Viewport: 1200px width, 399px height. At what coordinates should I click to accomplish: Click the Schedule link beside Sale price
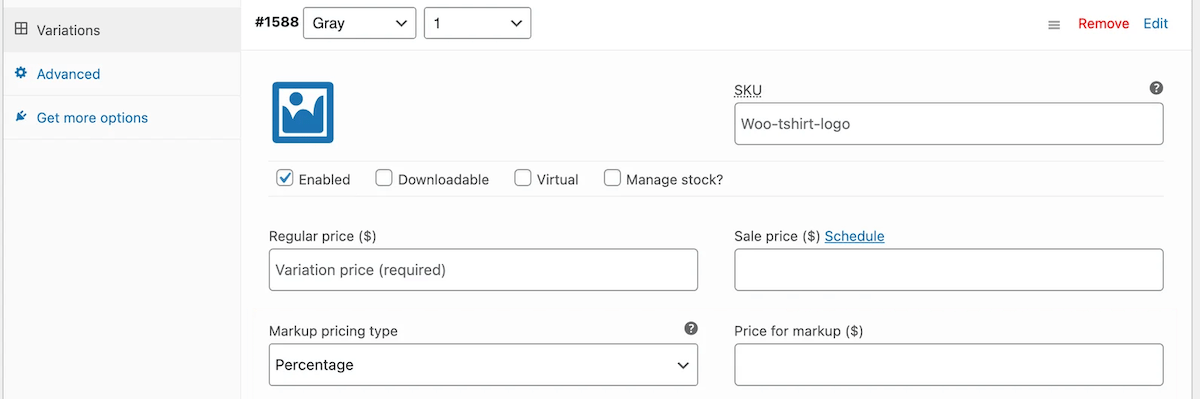(x=854, y=236)
